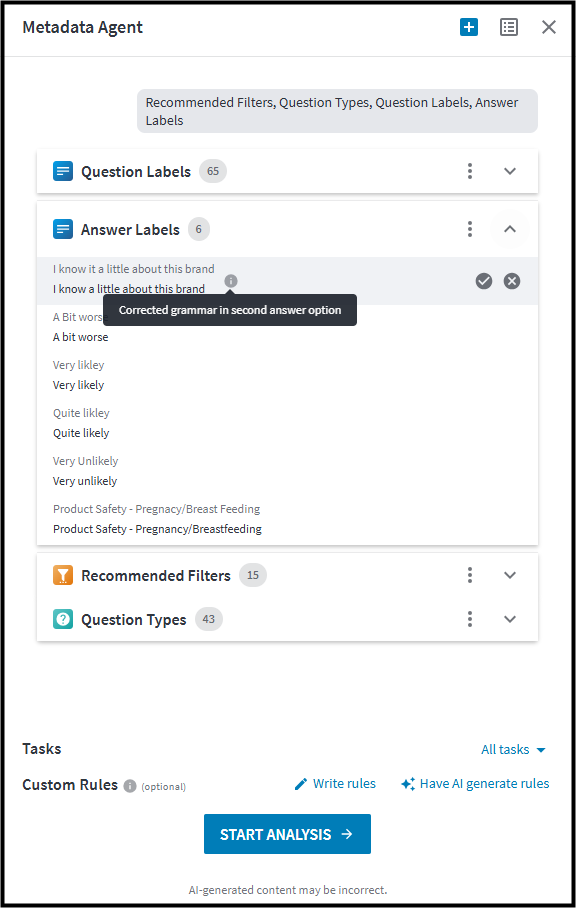Expand the Question Types section
This screenshot has height=908, width=576.
[x=509, y=619]
